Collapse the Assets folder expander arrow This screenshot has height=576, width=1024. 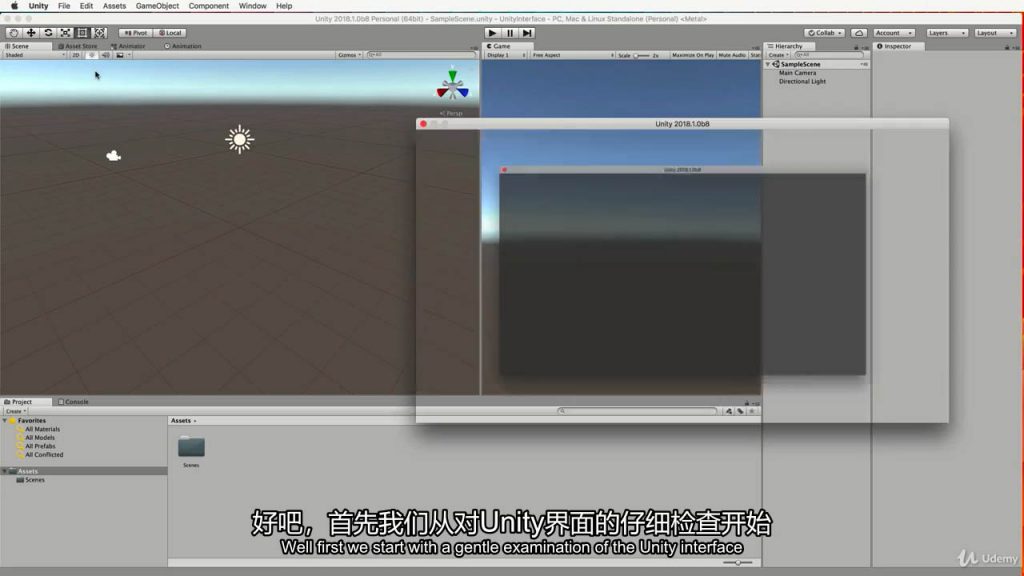5,472
